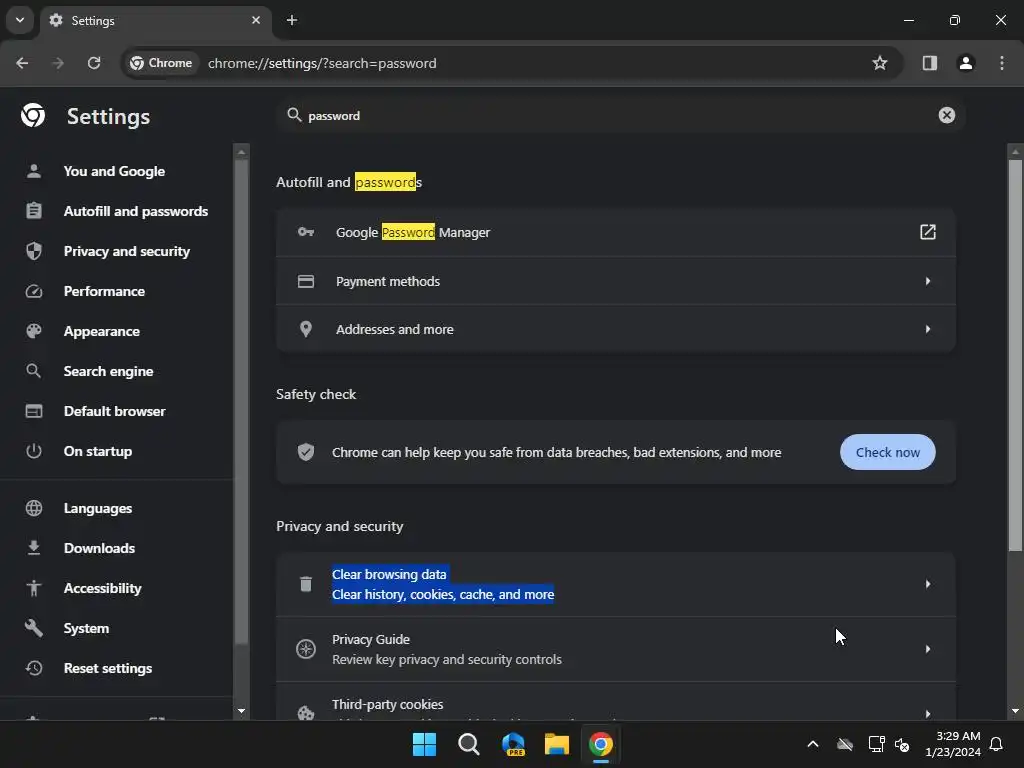Open the You and Google section

pyautogui.click(x=114, y=171)
